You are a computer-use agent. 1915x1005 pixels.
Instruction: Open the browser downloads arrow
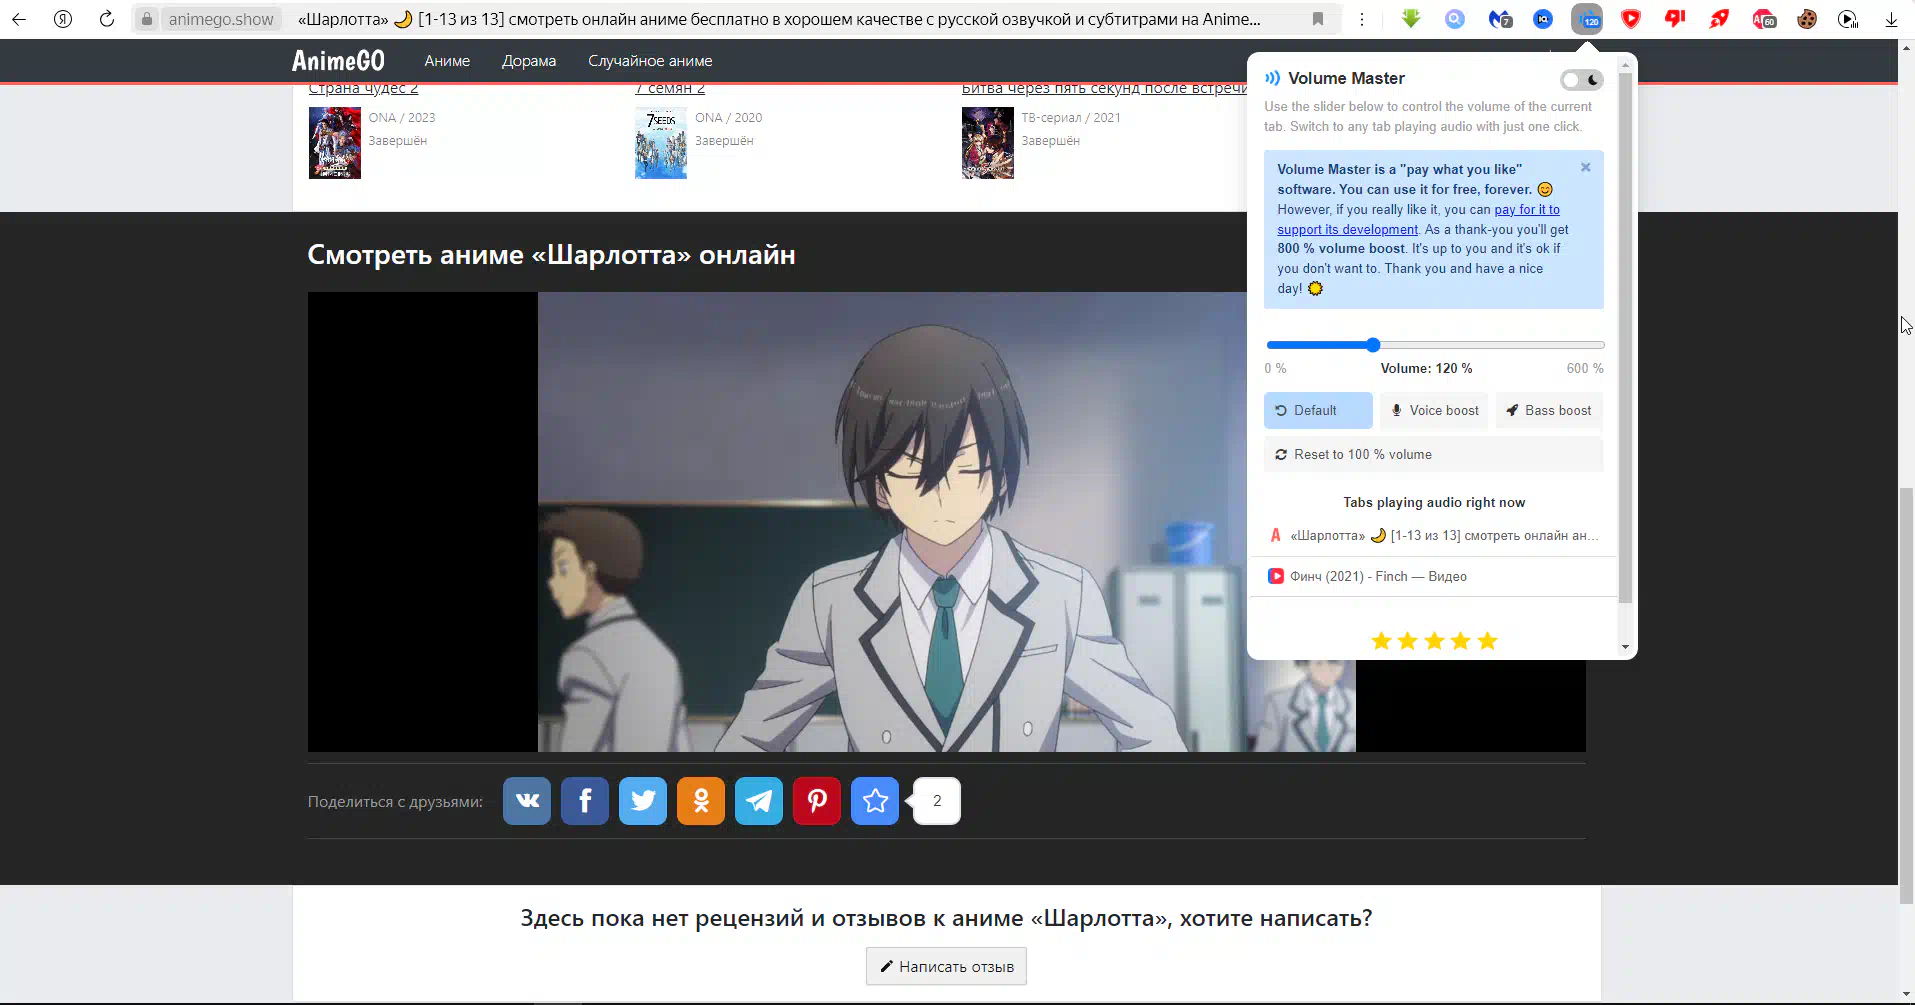tap(1891, 19)
